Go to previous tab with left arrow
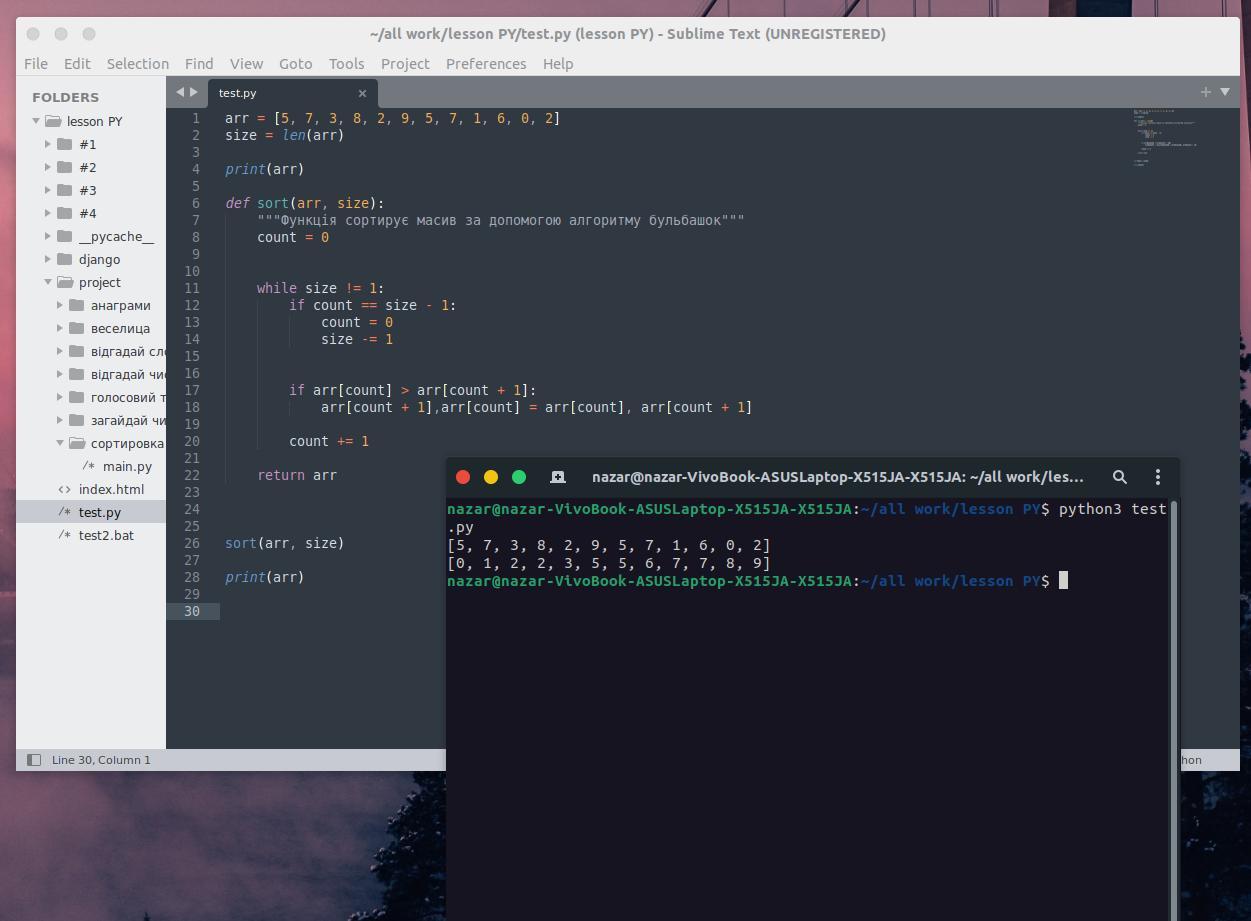The image size is (1251, 921). pos(180,92)
